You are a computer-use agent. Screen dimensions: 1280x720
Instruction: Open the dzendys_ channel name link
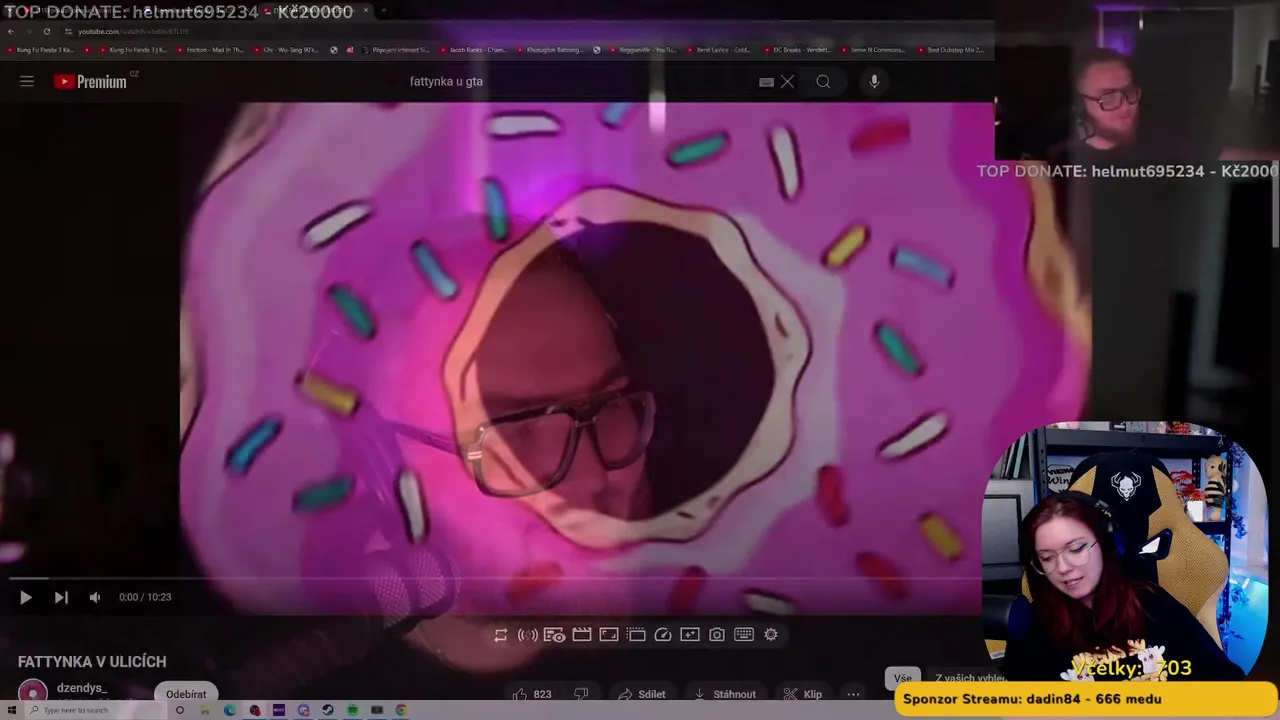82,688
